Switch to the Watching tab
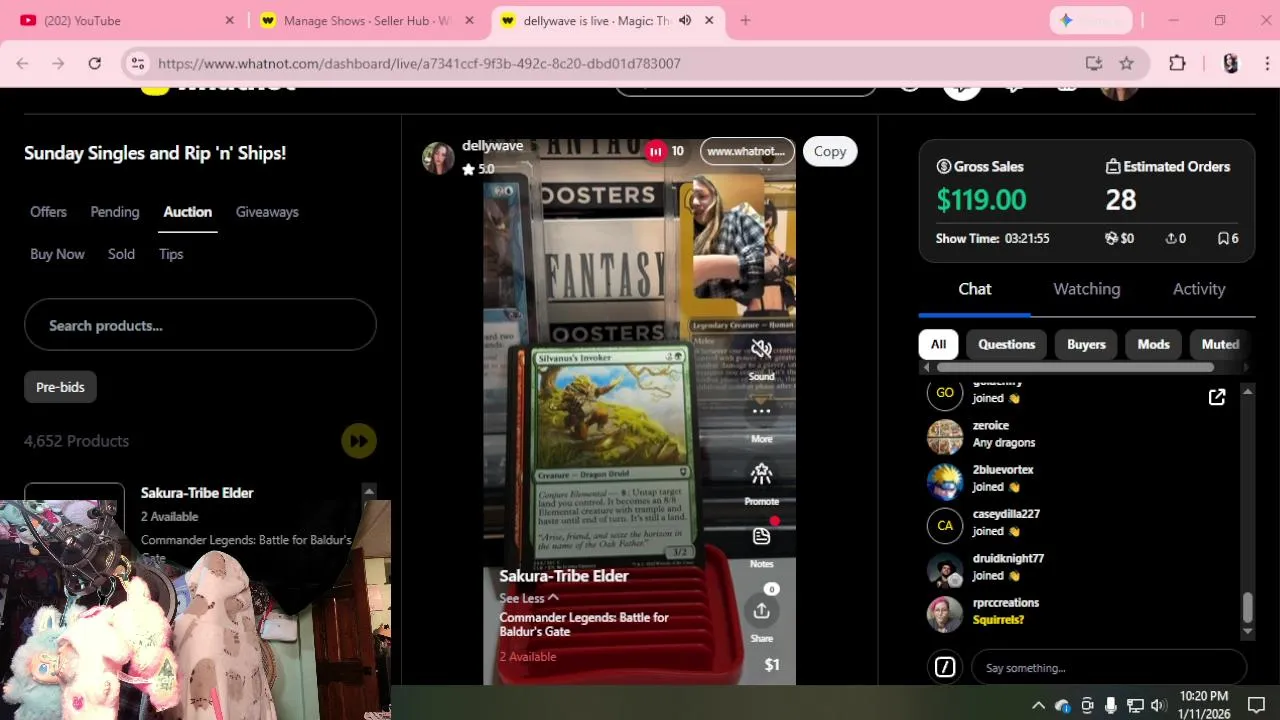The height and width of the screenshot is (720, 1280). point(1086,289)
